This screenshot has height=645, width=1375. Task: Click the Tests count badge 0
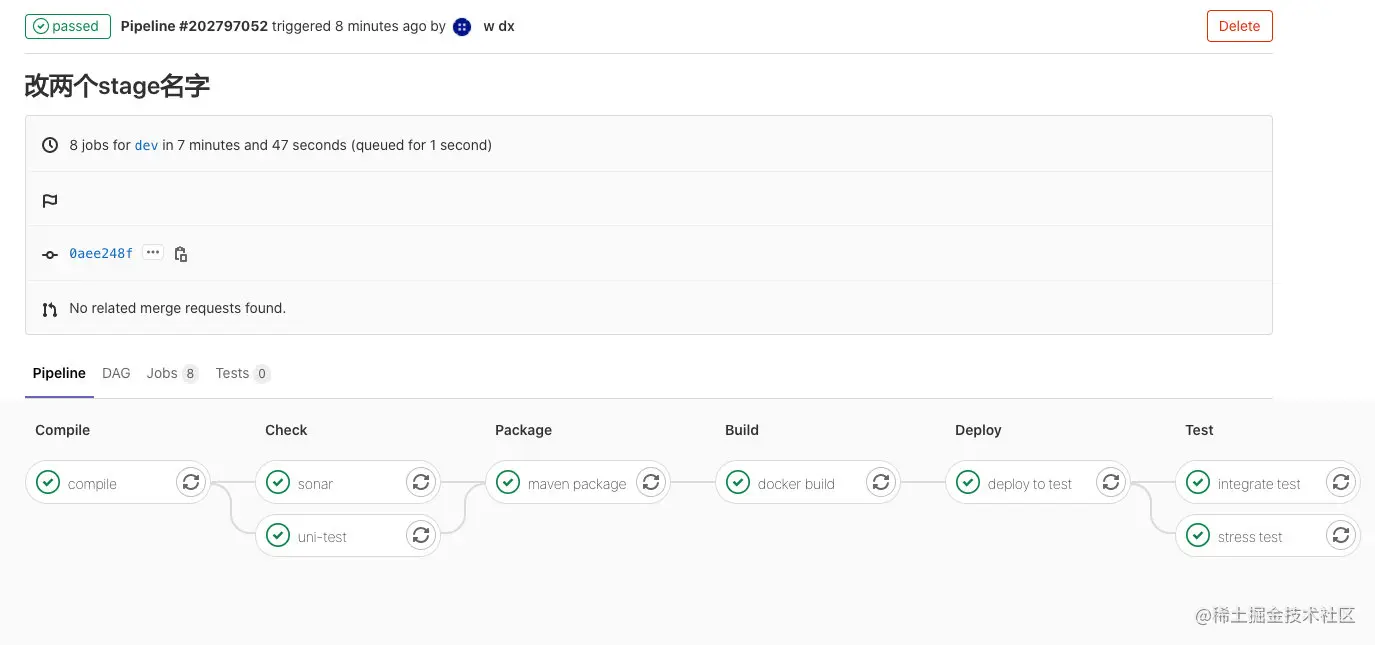point(262,374)
